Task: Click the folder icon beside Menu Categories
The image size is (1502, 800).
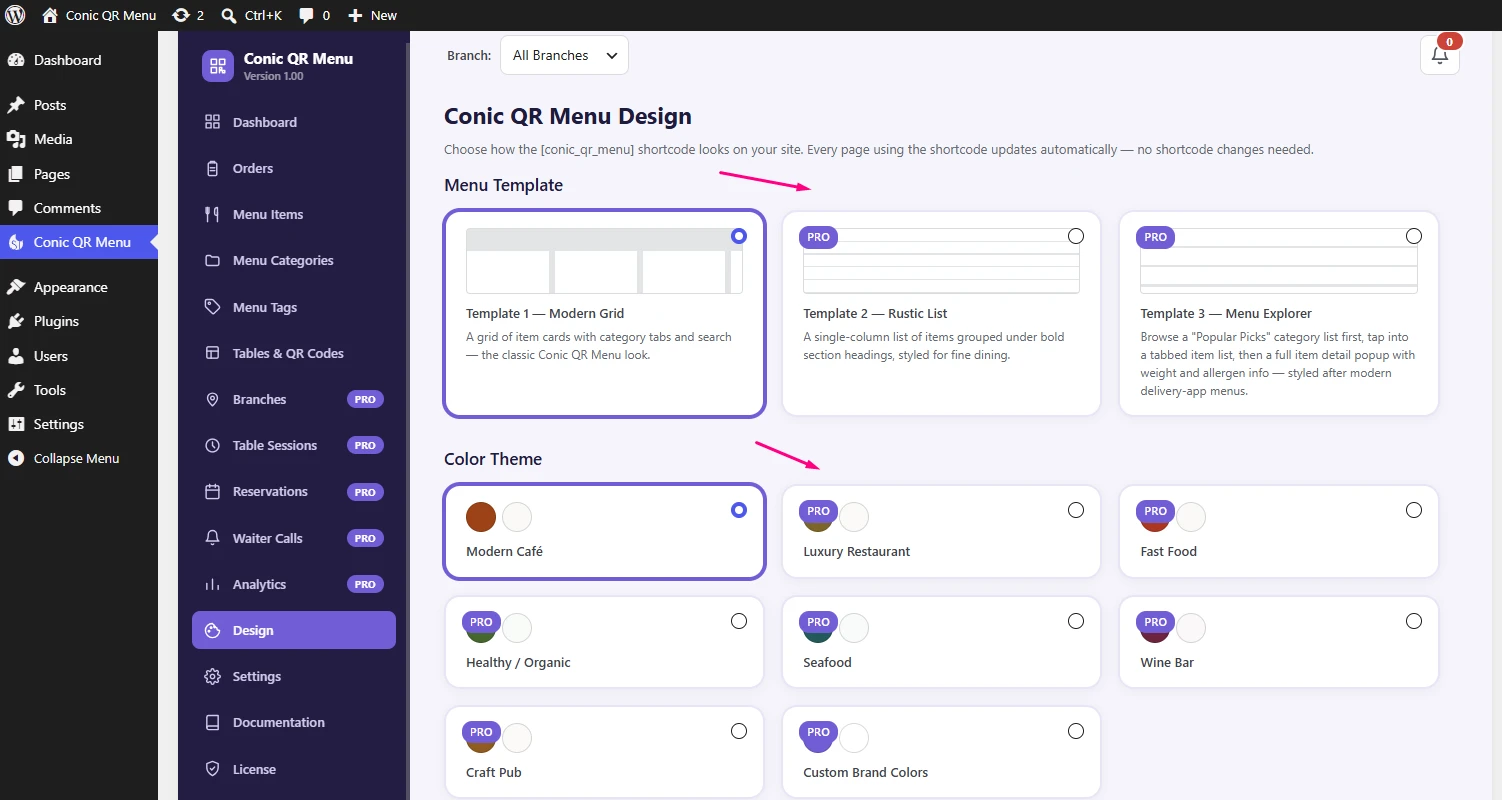Action: (x=212, y=260)
